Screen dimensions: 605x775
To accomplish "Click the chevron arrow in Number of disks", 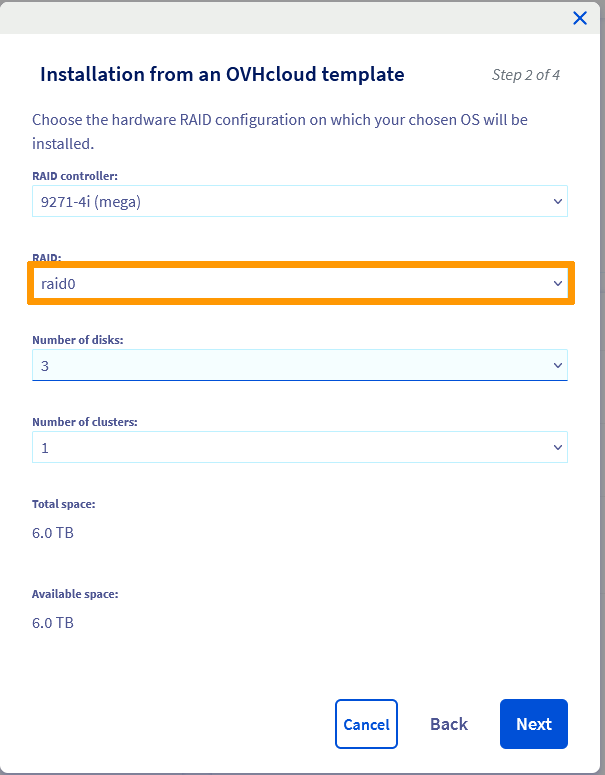I will tap(558, 366).
